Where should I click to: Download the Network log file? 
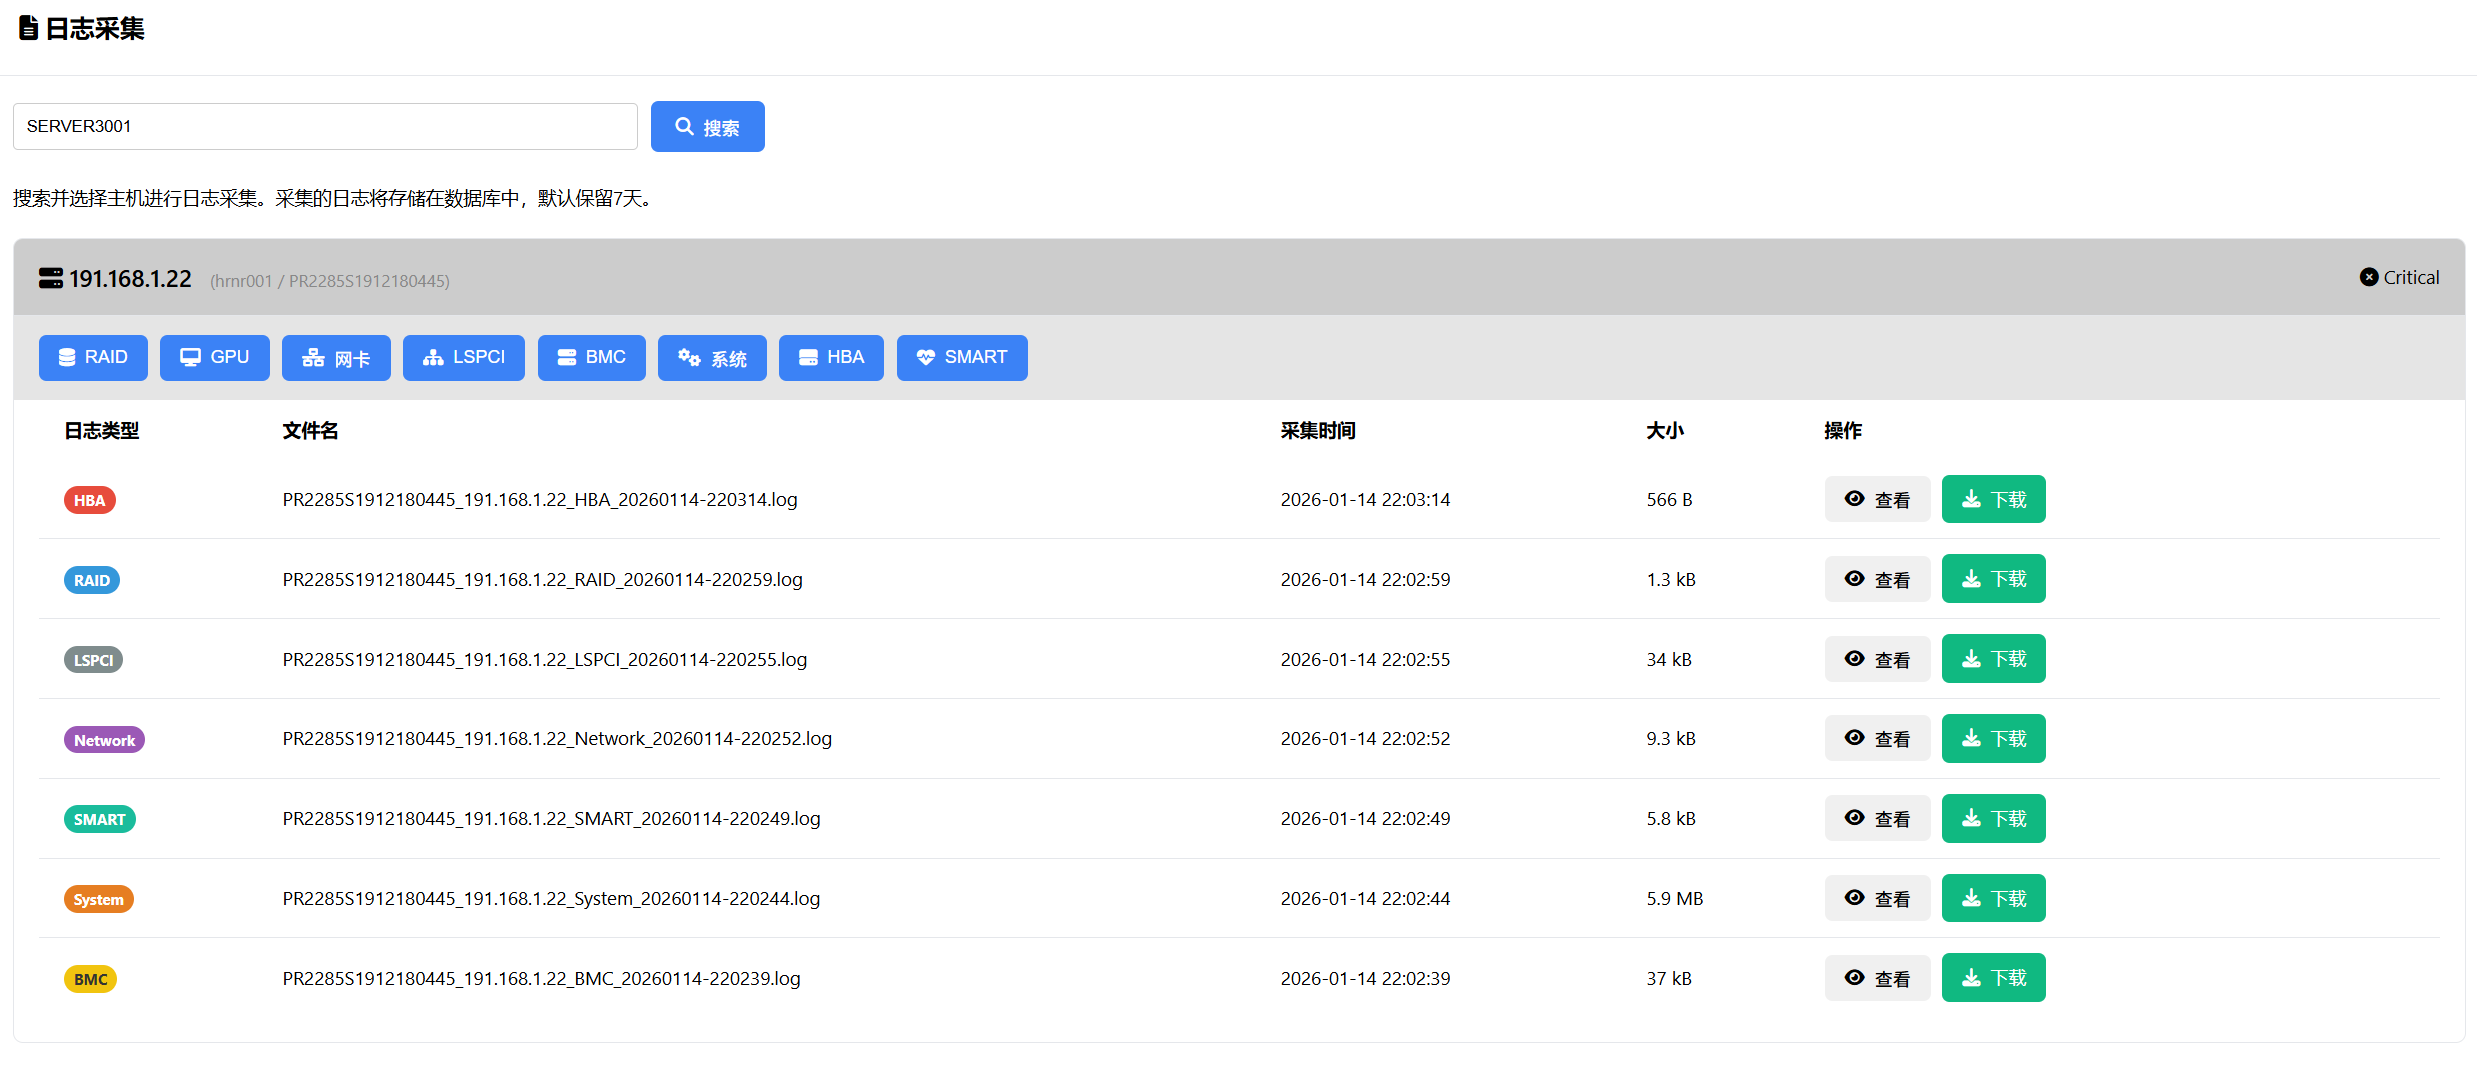tap(1993, 739)
